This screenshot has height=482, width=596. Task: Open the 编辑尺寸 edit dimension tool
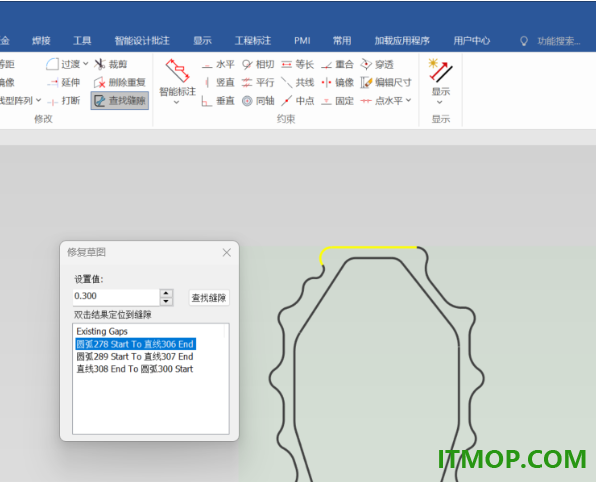click(x=386, y=82)
